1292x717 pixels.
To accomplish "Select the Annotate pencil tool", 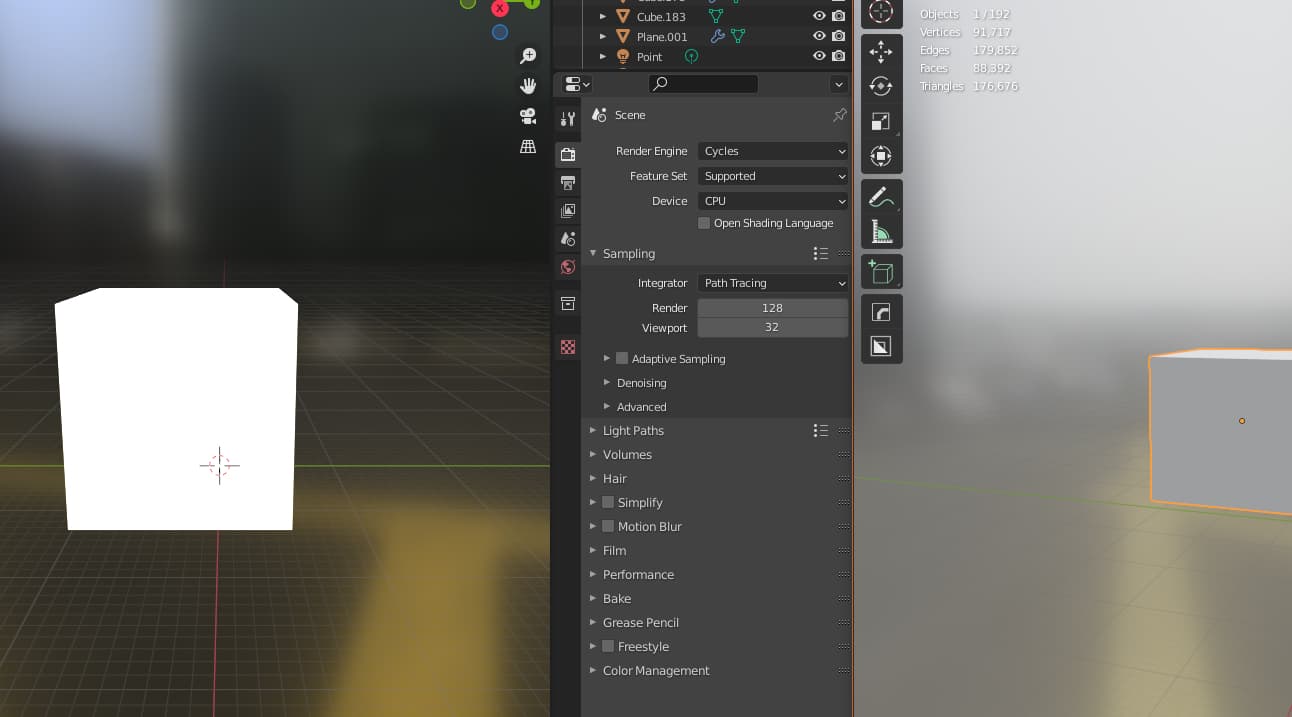I will pos(881,197).
